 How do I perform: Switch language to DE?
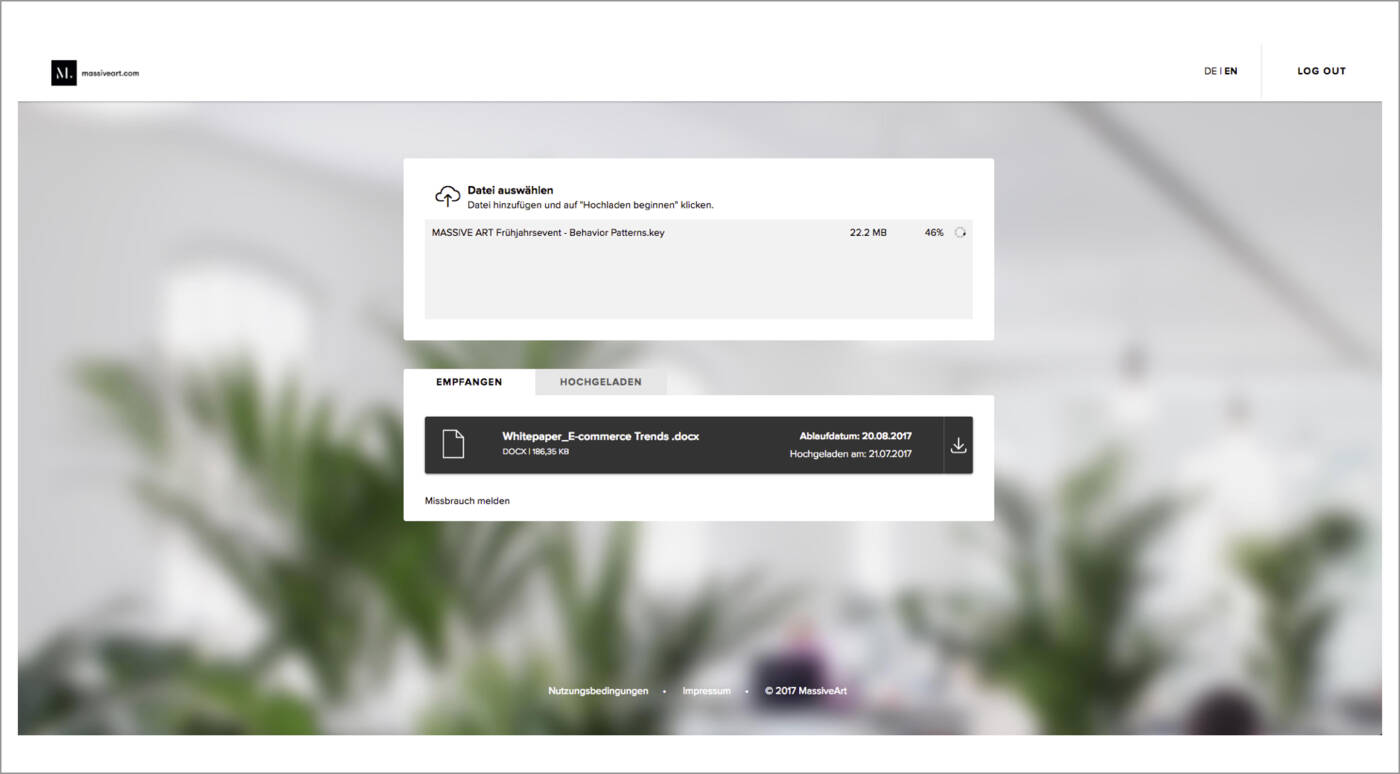point(1210,71)
